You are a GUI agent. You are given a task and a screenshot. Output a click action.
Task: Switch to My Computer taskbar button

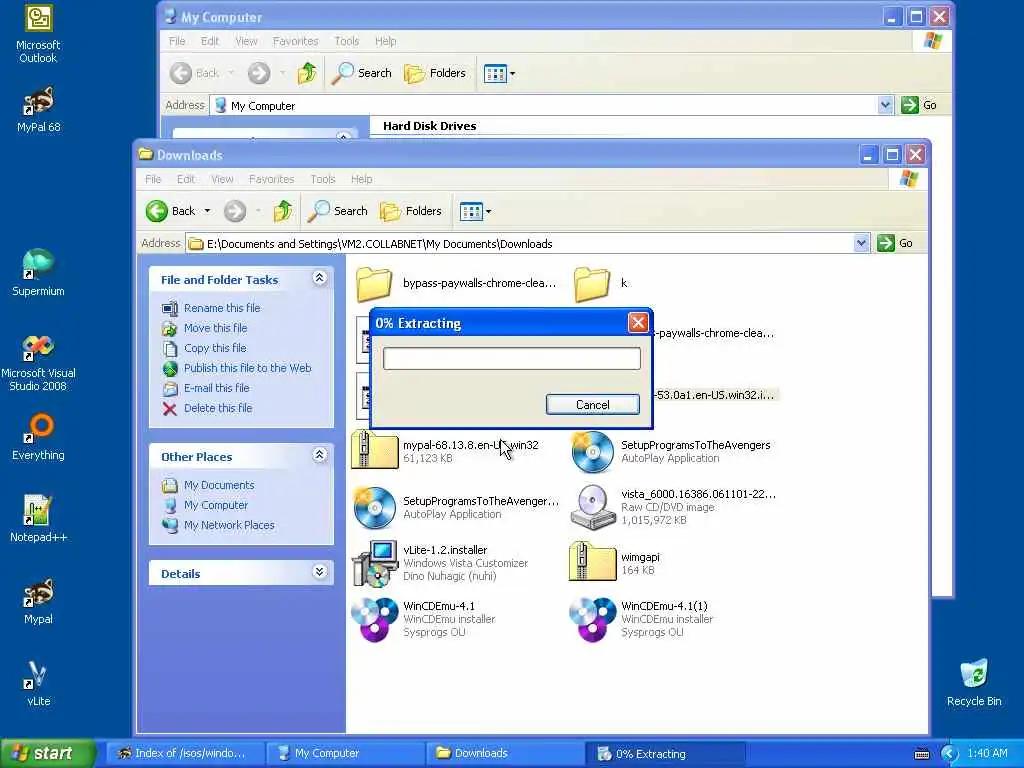pyautogui.click(x=346, y=753)
